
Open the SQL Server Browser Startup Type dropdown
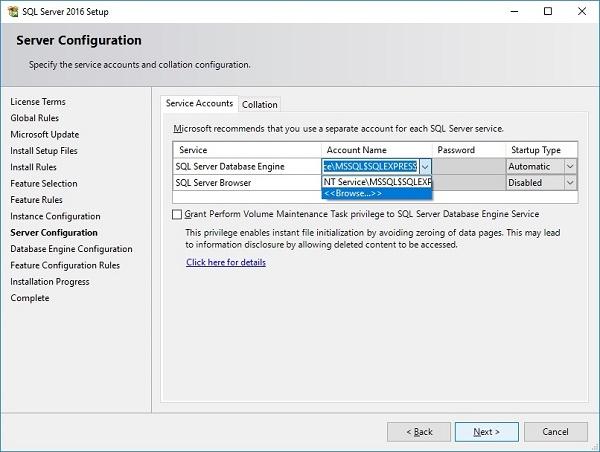[x=570, y=183]
